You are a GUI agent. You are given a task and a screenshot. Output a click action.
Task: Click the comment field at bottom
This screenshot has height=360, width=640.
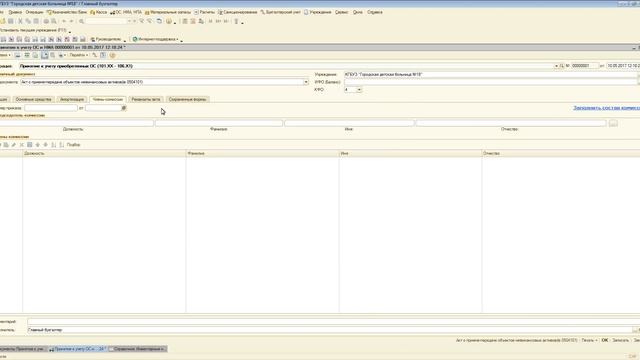[x=333, y=322]
